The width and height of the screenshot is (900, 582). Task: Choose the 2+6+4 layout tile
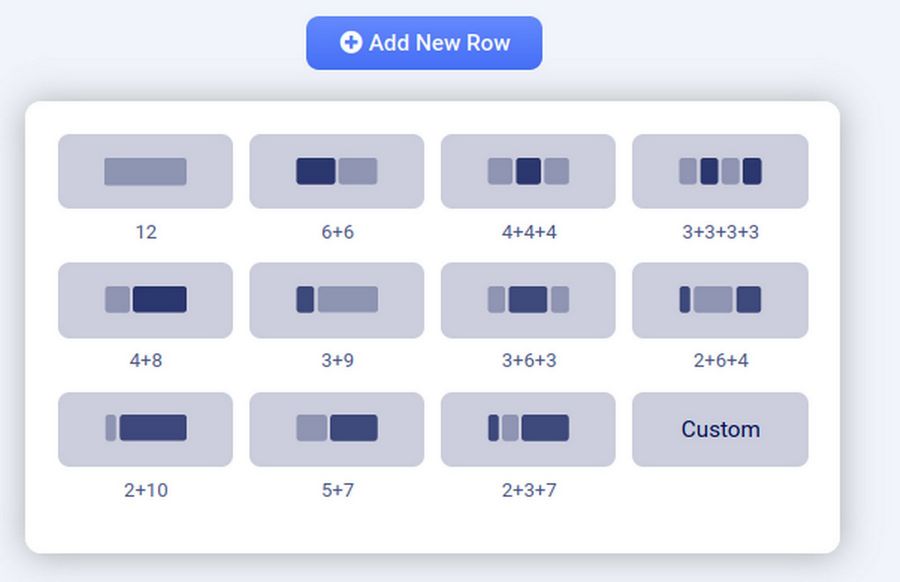(x=720, y=300)
